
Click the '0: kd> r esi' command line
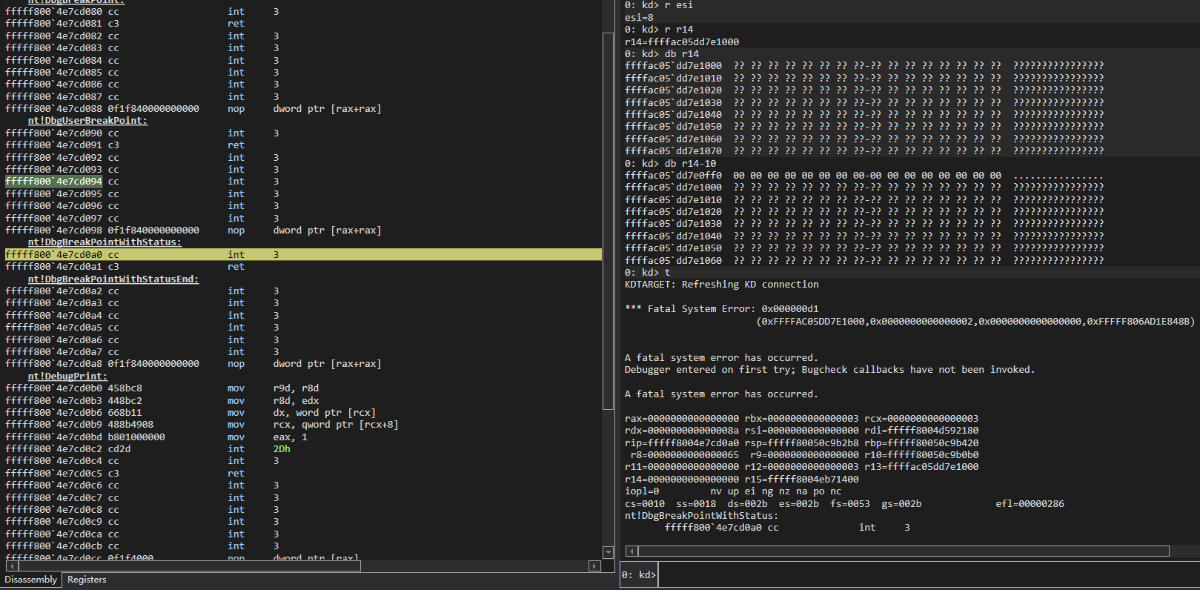pyautogui.click(x=658, y=5)
